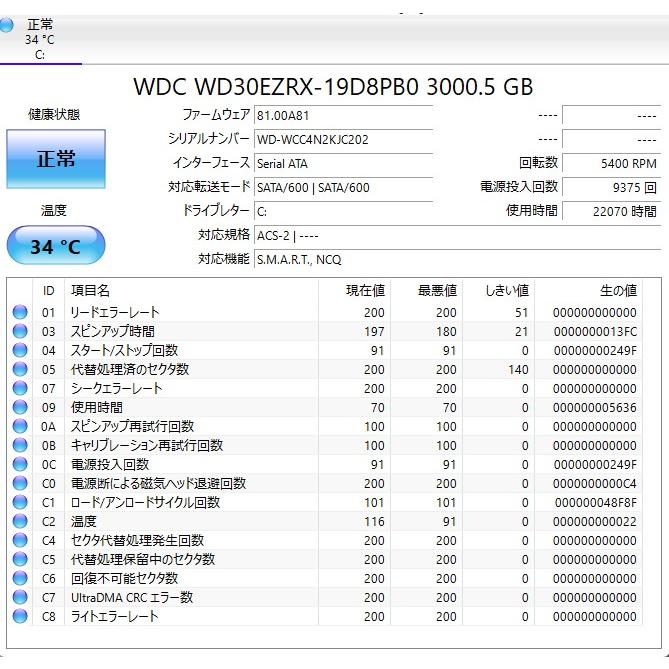The height and width of the screenshot is (669, 669).
Task: Click the firmware field 81.00A81
Action: 343,116
